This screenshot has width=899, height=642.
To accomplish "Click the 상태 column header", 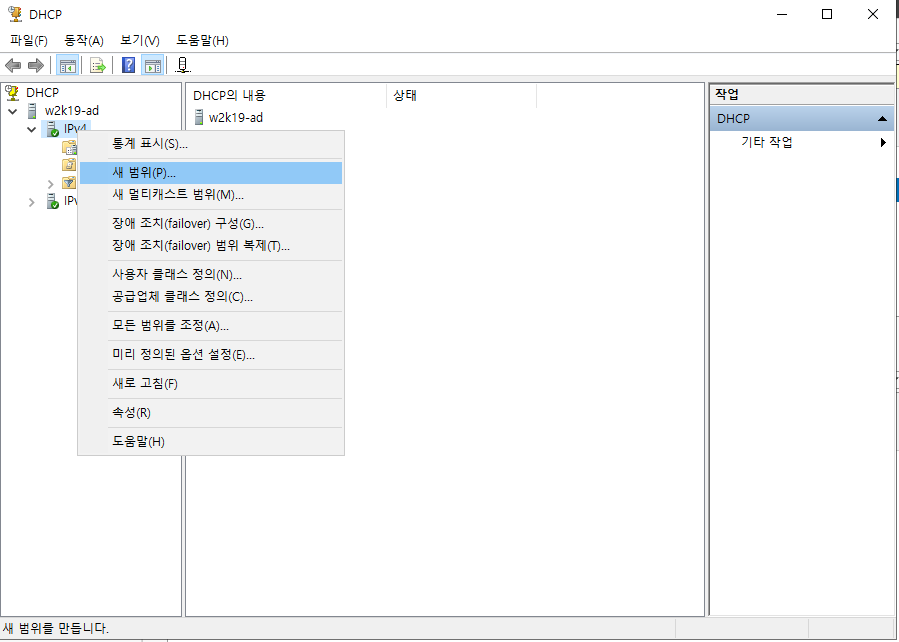I will [462, 96].
